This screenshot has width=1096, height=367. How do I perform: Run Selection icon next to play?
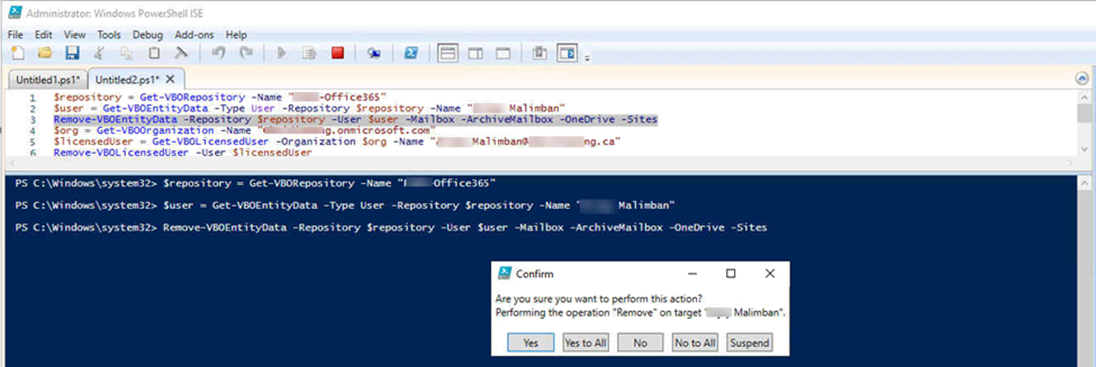click(x=310, y=53)
